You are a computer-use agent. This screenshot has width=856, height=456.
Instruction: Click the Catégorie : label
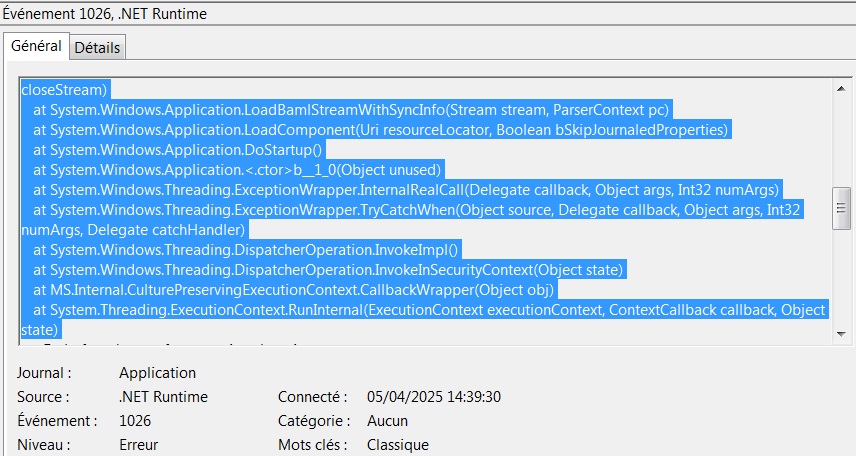[314, 421]
